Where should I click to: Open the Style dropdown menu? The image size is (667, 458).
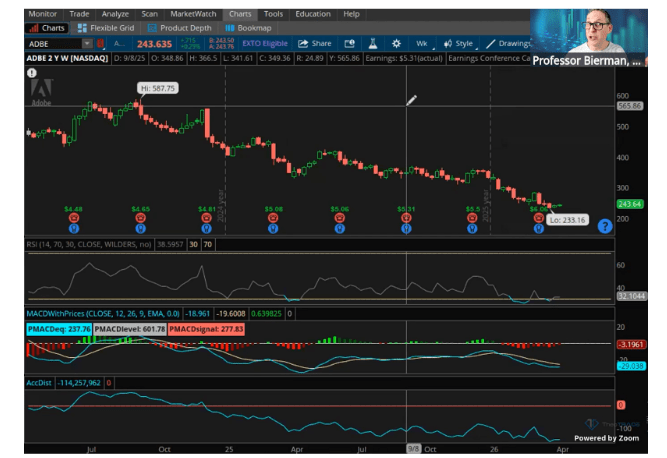click(459, 43)
